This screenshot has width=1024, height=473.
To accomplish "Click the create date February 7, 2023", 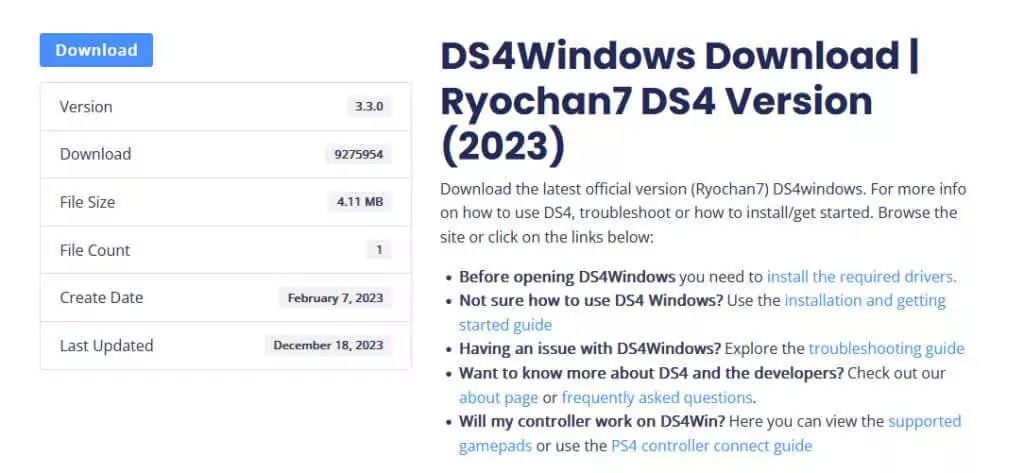I will point(335,298).
